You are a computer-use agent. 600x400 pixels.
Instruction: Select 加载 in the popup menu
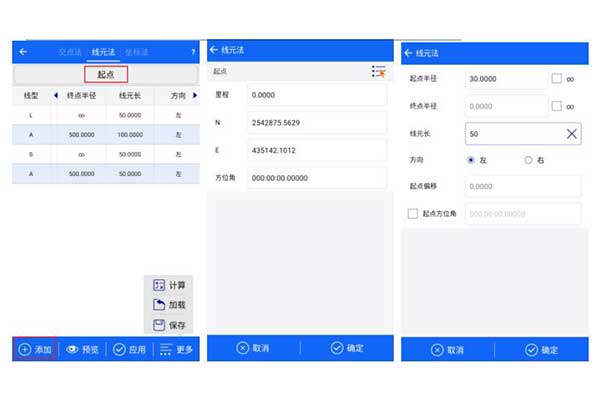pos(168,305)
